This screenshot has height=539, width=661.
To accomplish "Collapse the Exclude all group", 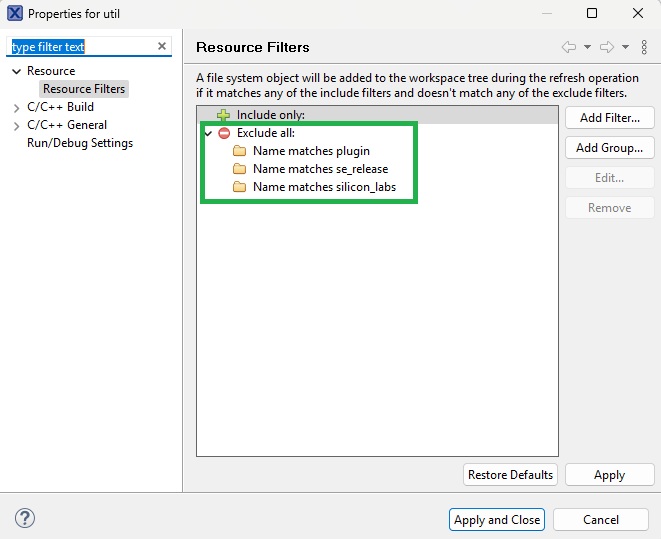I will (208, 134).
